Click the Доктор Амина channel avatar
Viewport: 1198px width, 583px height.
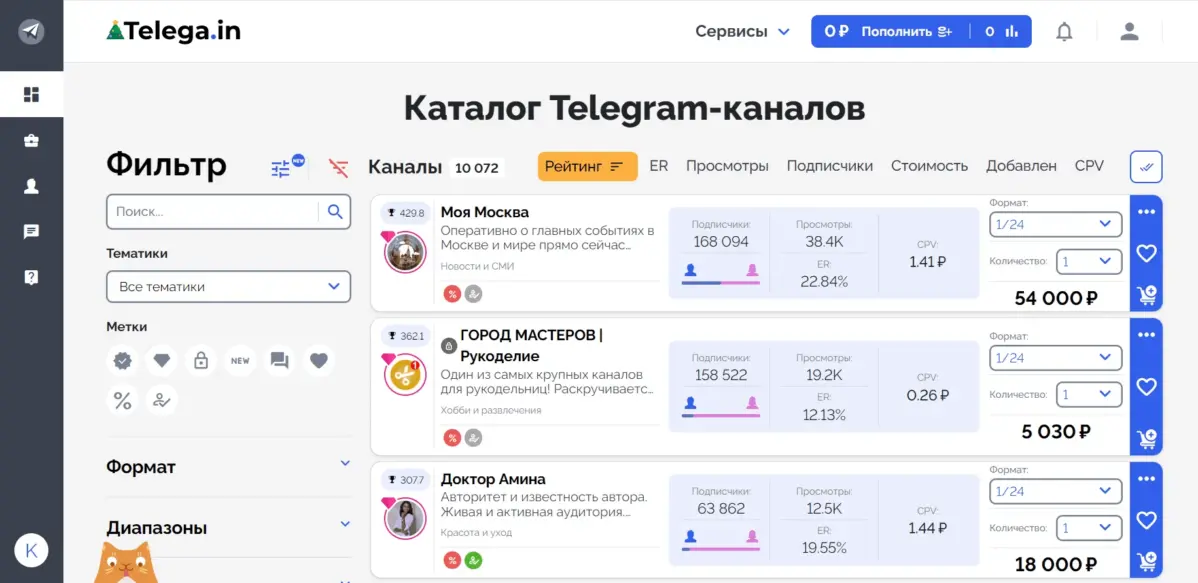(x=405, y=520)
